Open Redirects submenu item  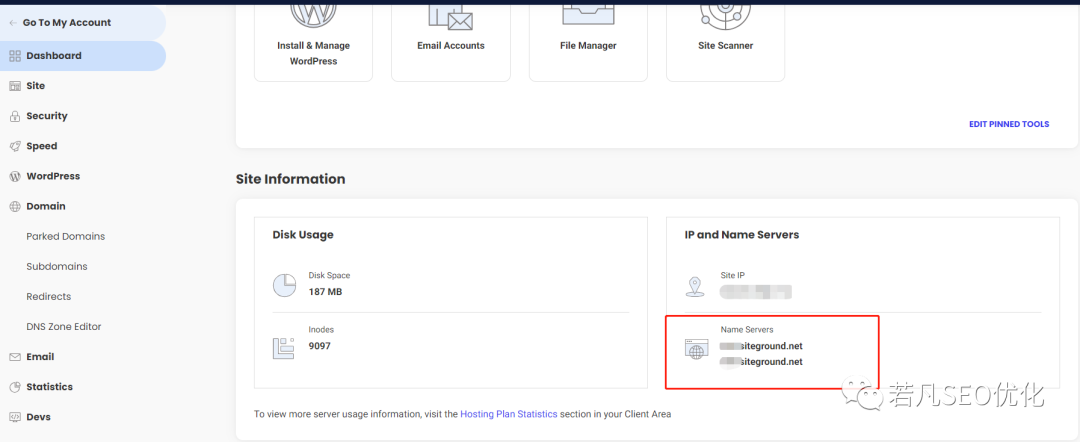point(48,297)
